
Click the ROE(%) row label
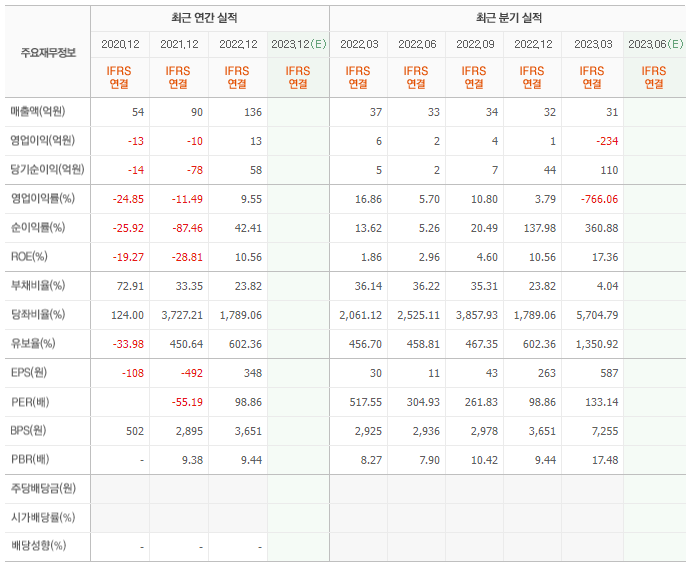pyautogui.click(x=29, y=257)
